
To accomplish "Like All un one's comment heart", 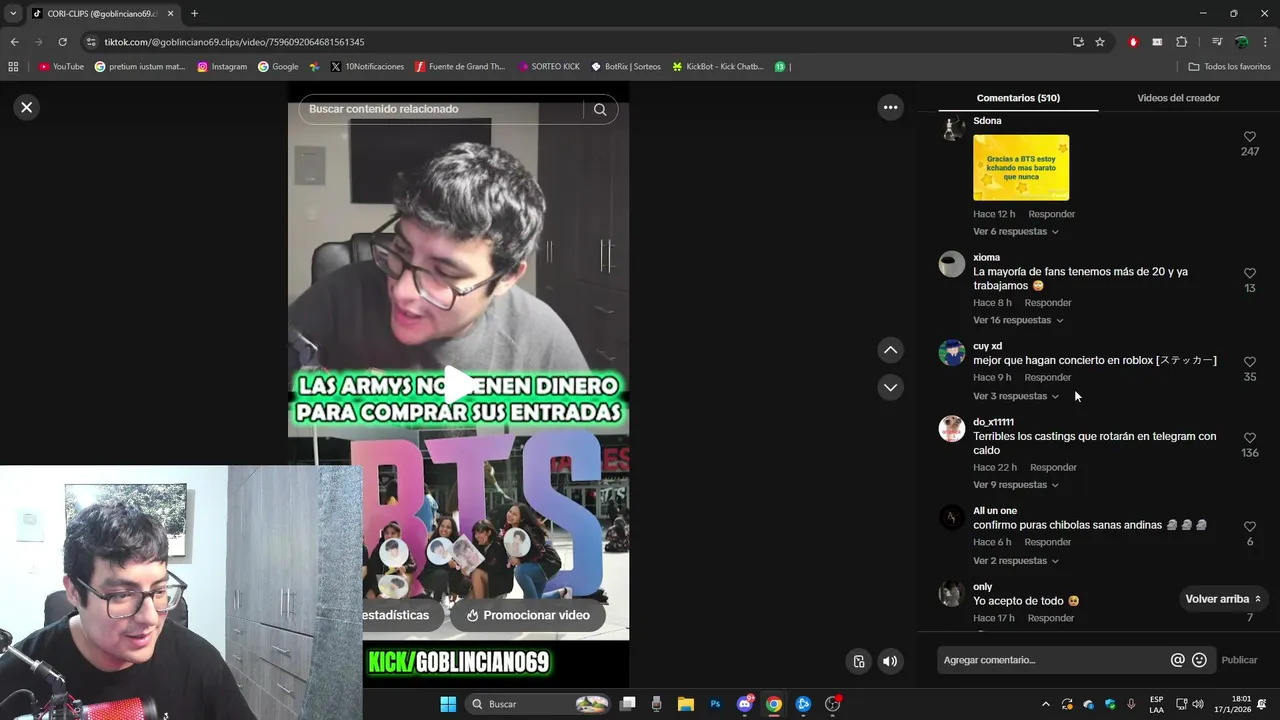I will coord(1249,527).
